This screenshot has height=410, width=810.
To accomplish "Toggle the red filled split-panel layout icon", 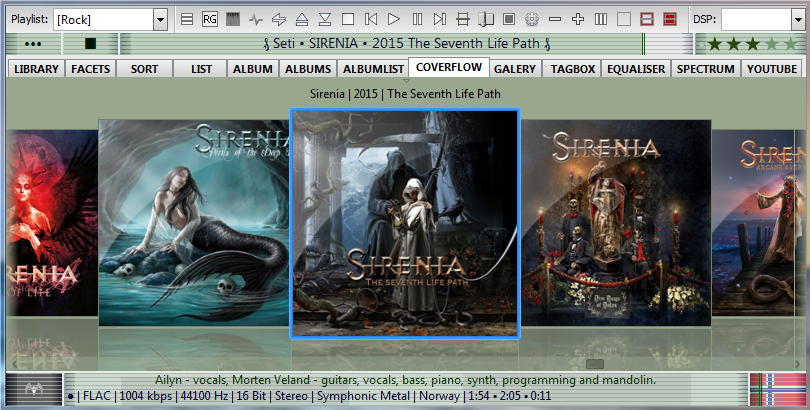I will pyautogui.click(x=670, y=20).
